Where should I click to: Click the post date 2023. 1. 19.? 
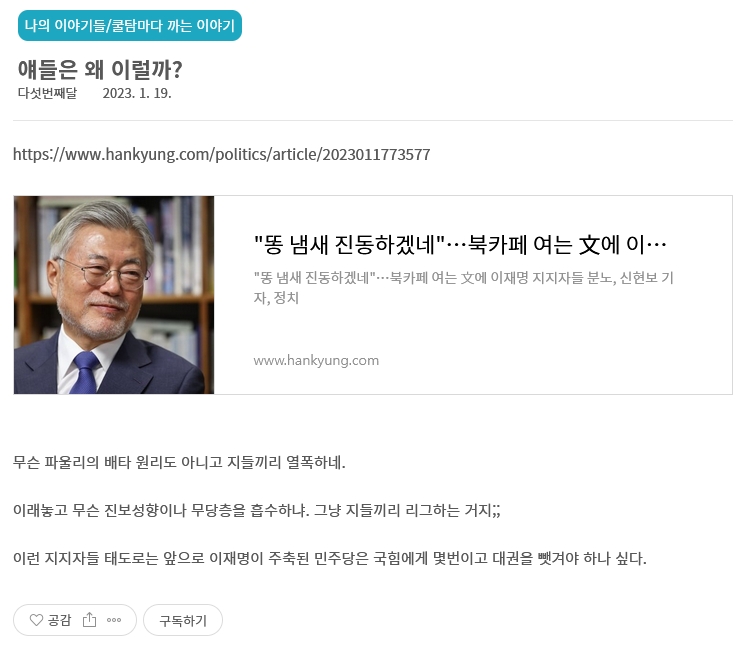coord(137,93)
